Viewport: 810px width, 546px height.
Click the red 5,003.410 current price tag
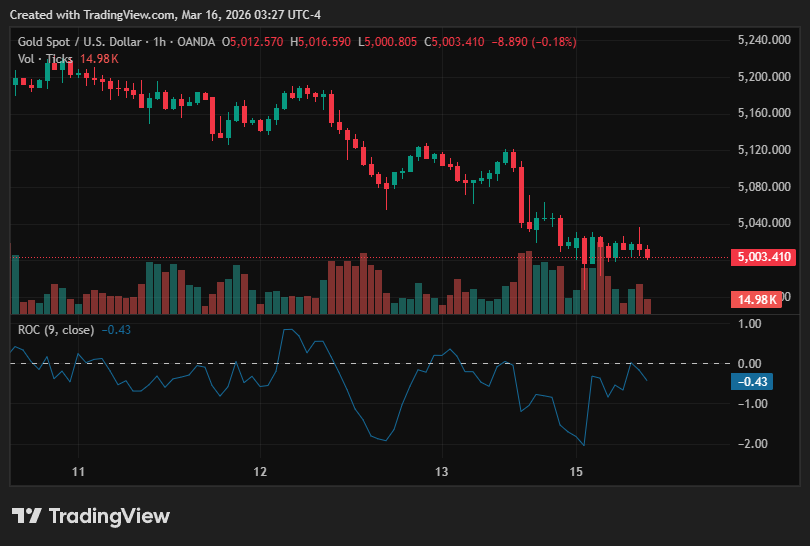[x=764, y=257]
